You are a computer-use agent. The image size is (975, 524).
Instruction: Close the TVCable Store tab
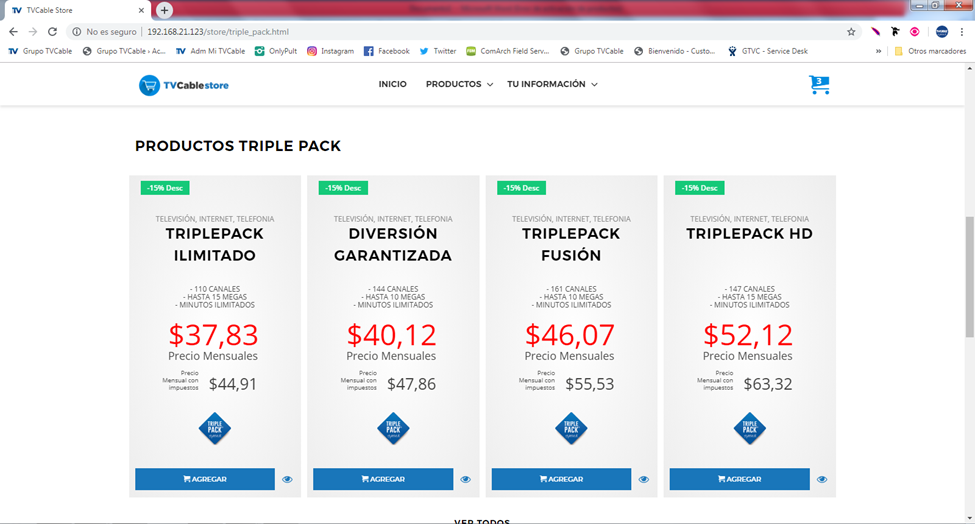click(x=141, y=11)
